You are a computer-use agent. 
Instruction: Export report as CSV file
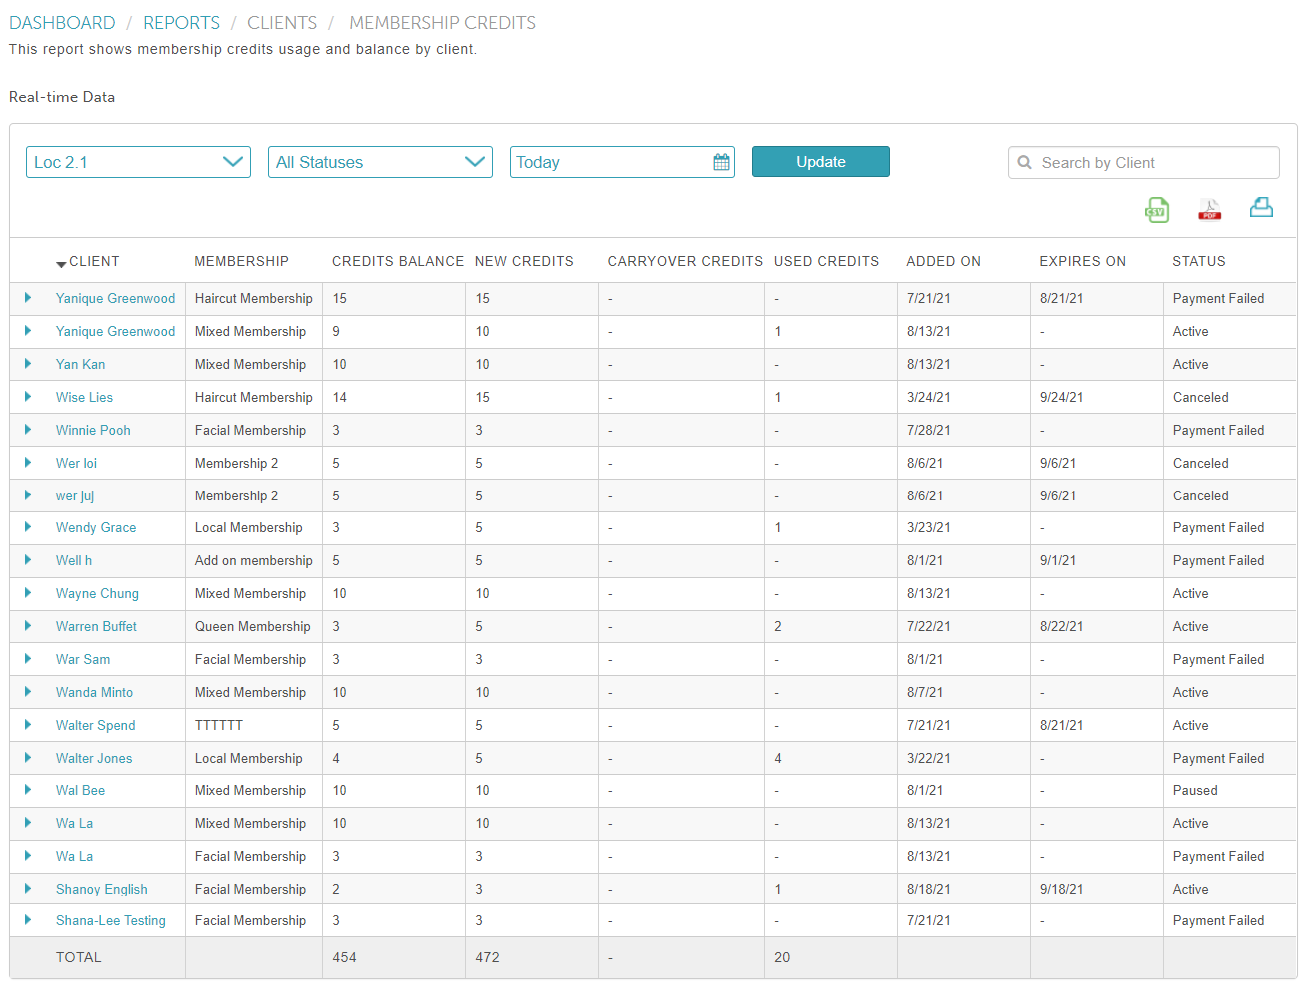point(1157,209)
